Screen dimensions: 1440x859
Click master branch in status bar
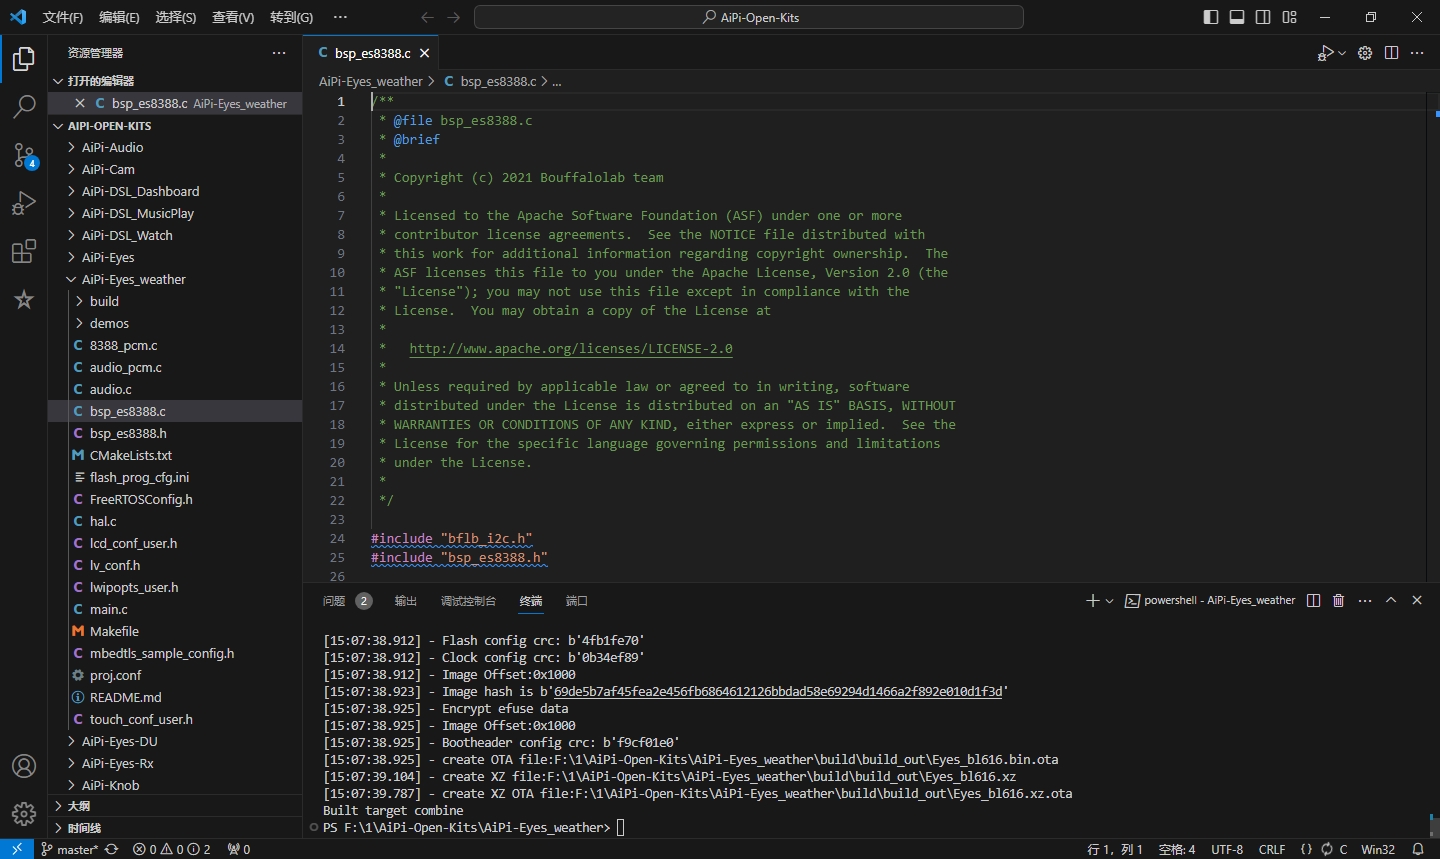[69, 849]
